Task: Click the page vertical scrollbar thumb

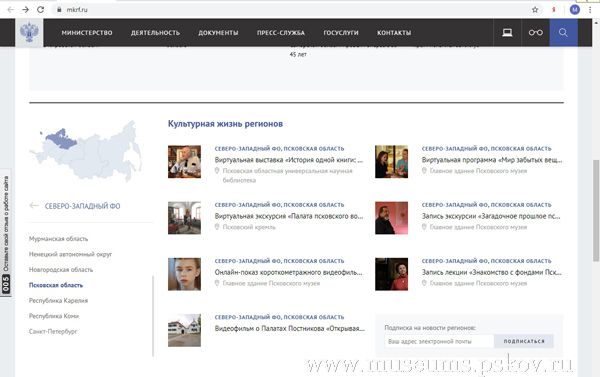Action: coord(596,211)
